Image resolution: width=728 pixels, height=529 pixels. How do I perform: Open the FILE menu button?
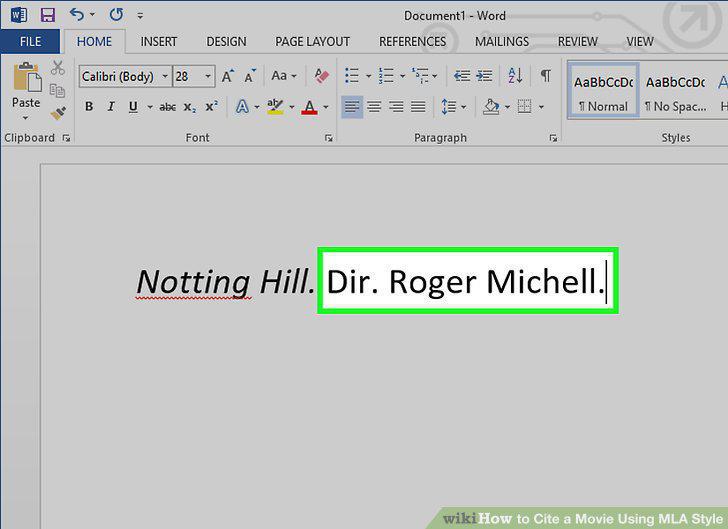30,42
